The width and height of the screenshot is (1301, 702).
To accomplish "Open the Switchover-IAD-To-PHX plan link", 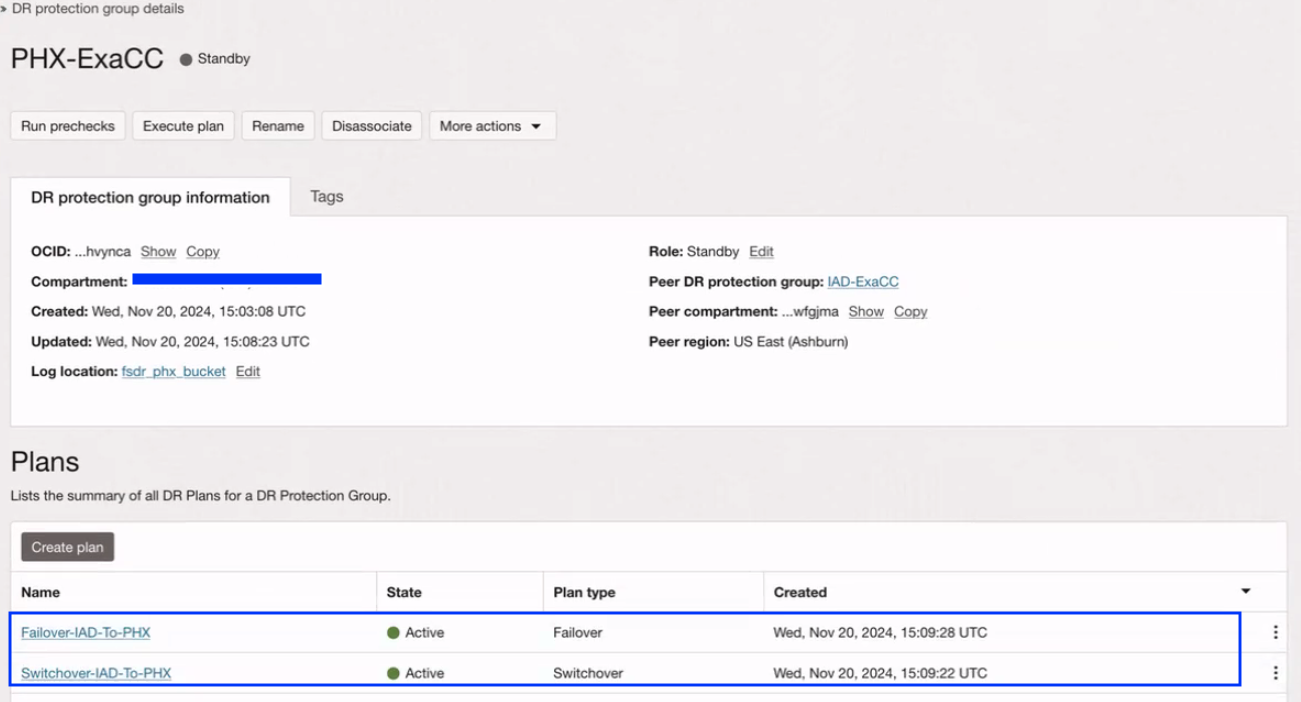I will (96, 673).
